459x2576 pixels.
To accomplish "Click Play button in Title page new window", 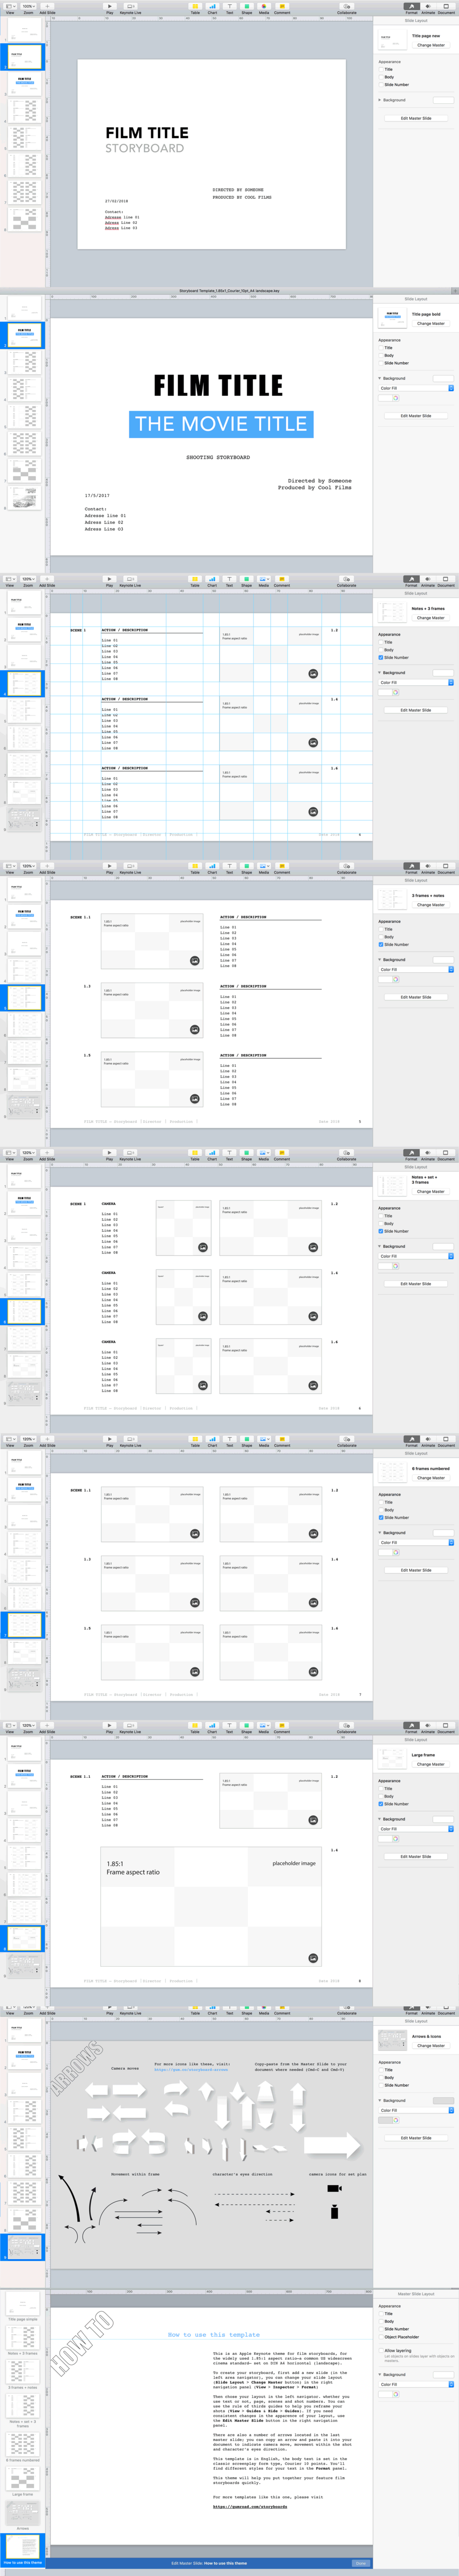I will (110, 6).
